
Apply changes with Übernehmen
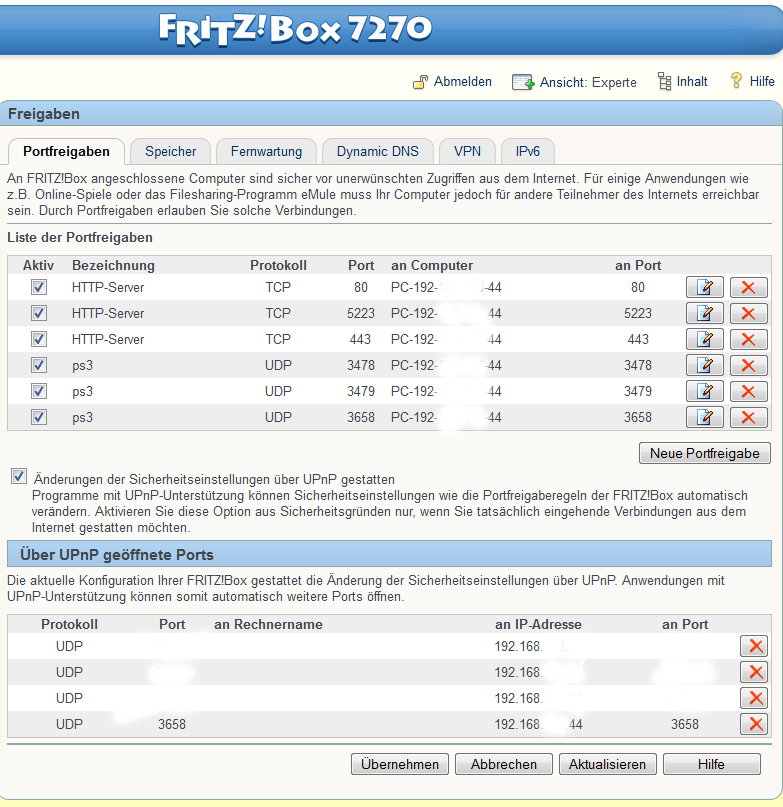pos(400,764)
